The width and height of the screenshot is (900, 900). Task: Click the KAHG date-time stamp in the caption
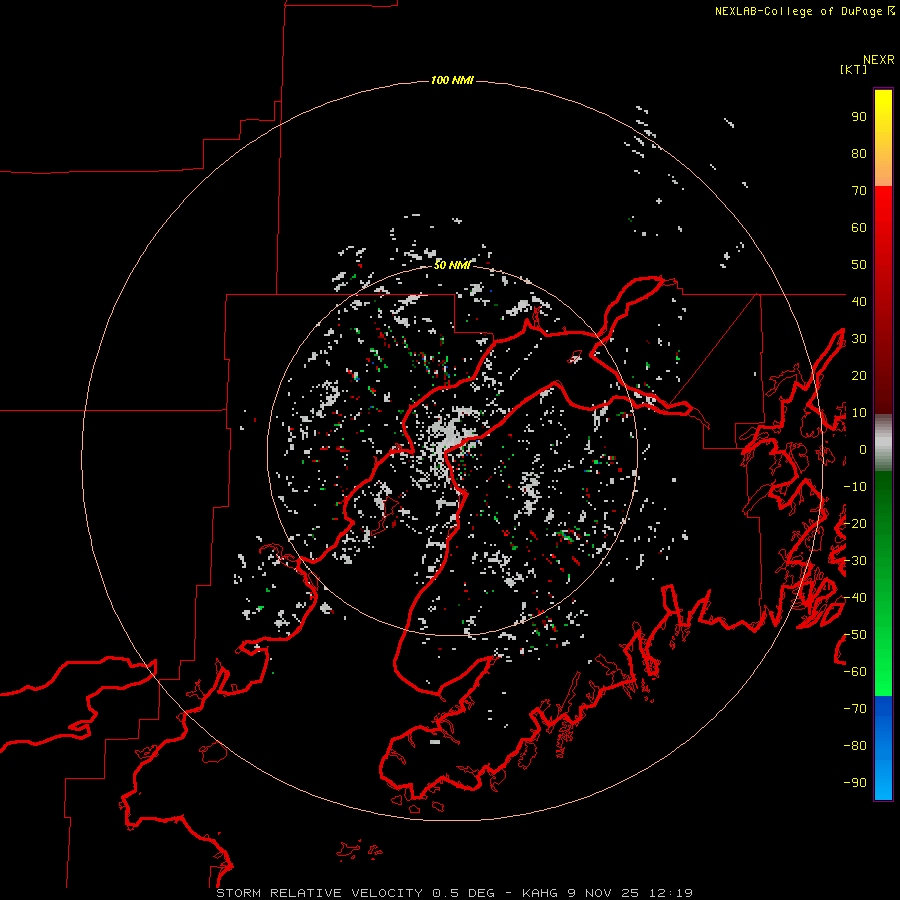tap(607, 893)
